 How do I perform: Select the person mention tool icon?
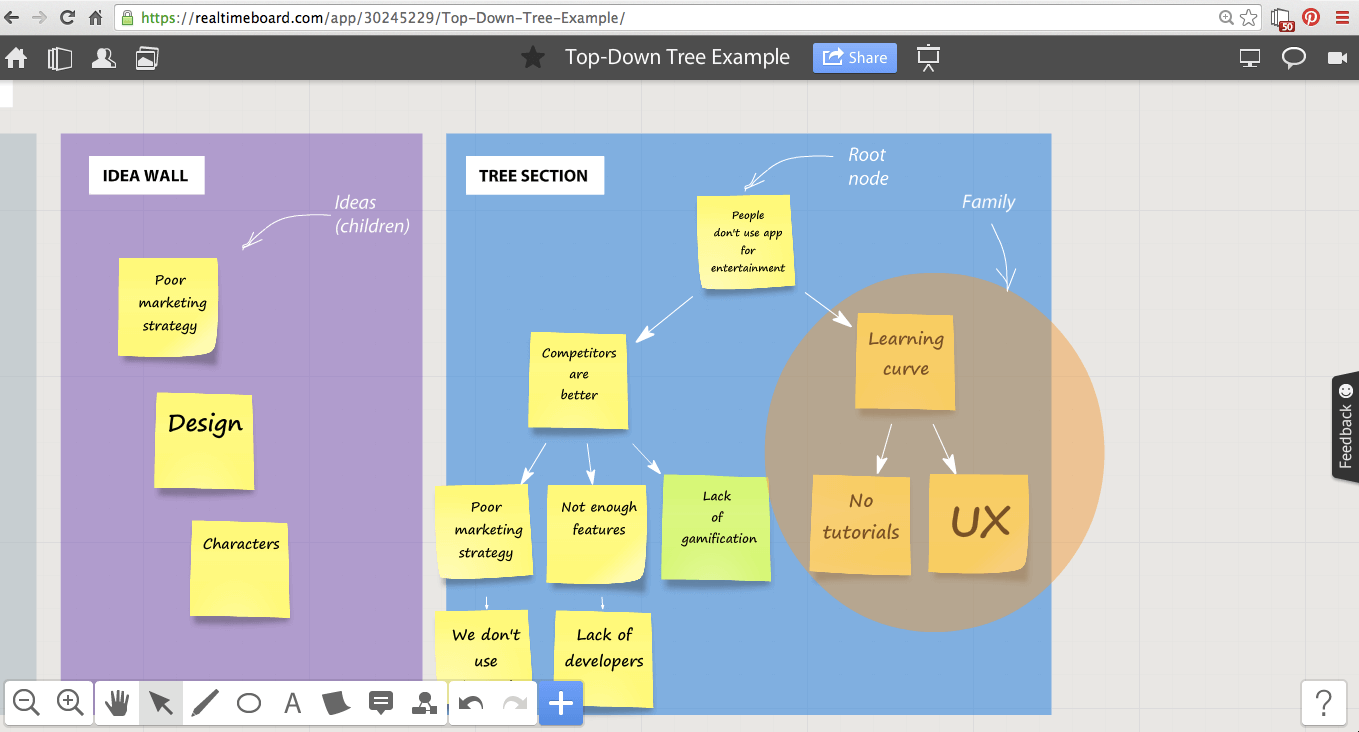coord(425,703)
